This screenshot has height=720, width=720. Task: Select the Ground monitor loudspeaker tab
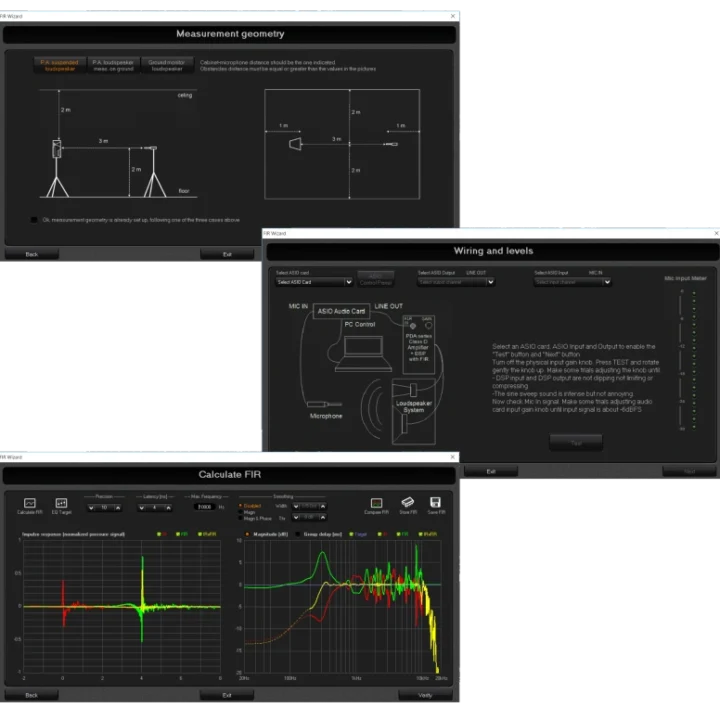click(x=167, y=65)
